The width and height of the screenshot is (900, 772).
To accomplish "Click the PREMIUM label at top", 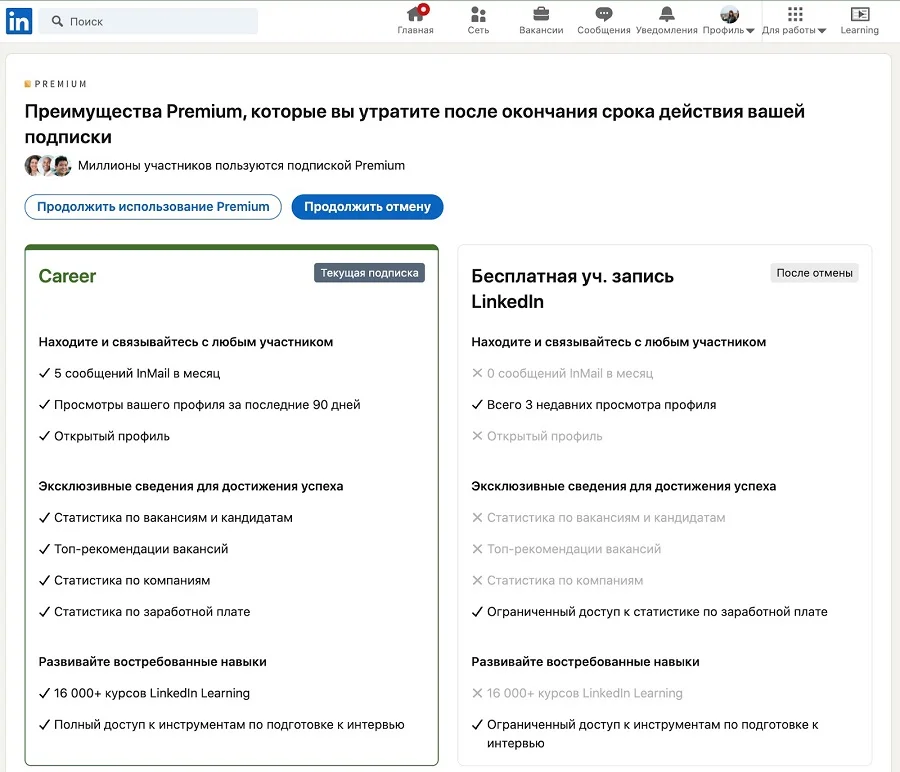I will (56, 84).
